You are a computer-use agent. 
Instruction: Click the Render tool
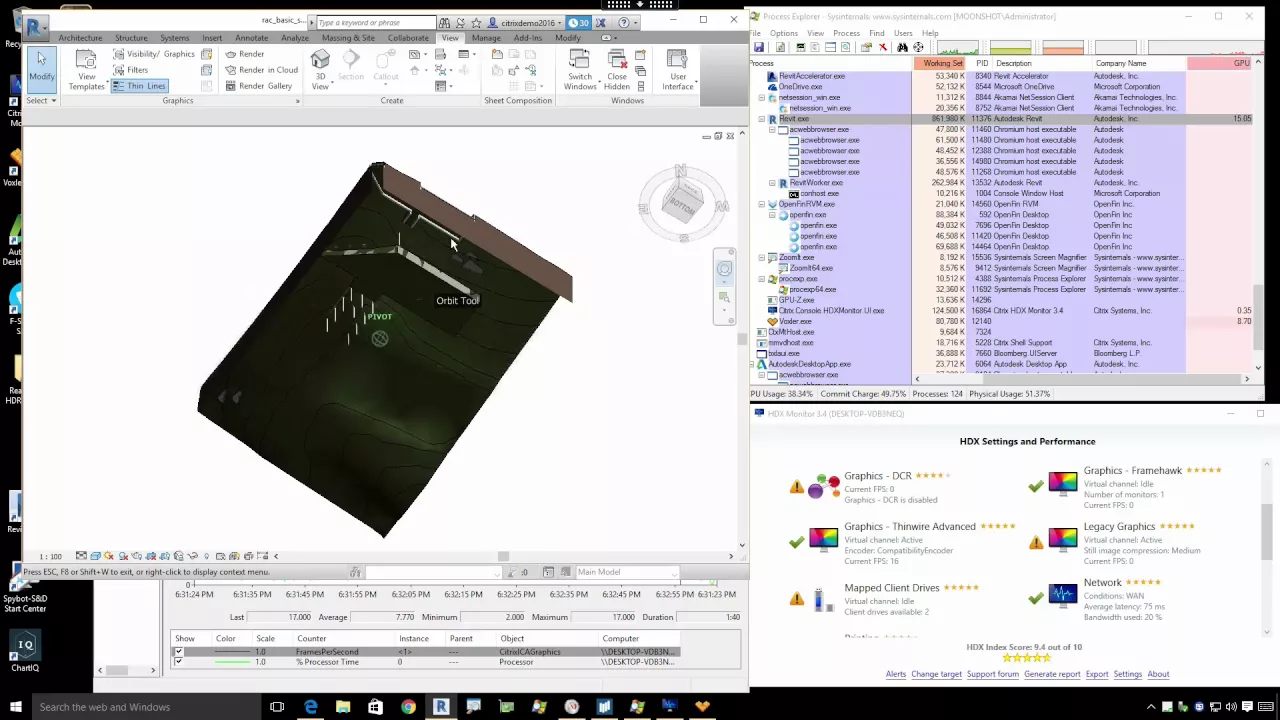[x=244, y=54]
